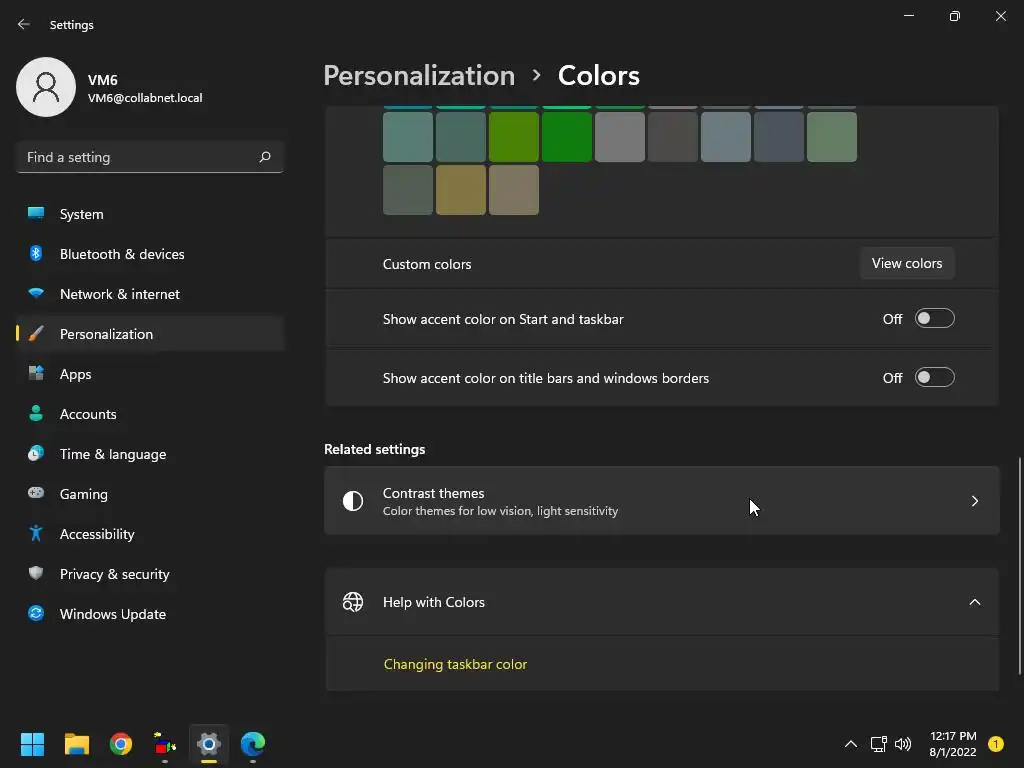The image size is (1024, 768).
Task: Click the back arrow in Settings header
Action: pyautogui.click(x=24, y=25)
